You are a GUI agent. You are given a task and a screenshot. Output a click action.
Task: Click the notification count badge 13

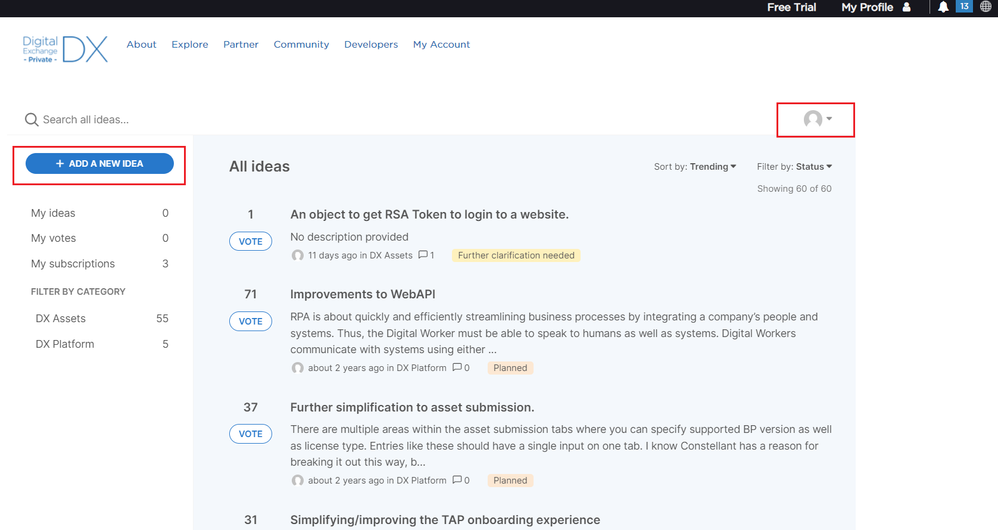pos(964,7)
